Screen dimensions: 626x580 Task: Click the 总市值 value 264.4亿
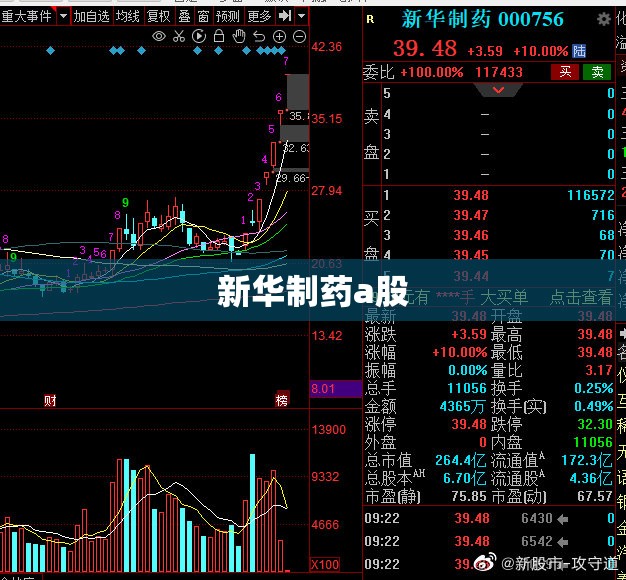460,461
